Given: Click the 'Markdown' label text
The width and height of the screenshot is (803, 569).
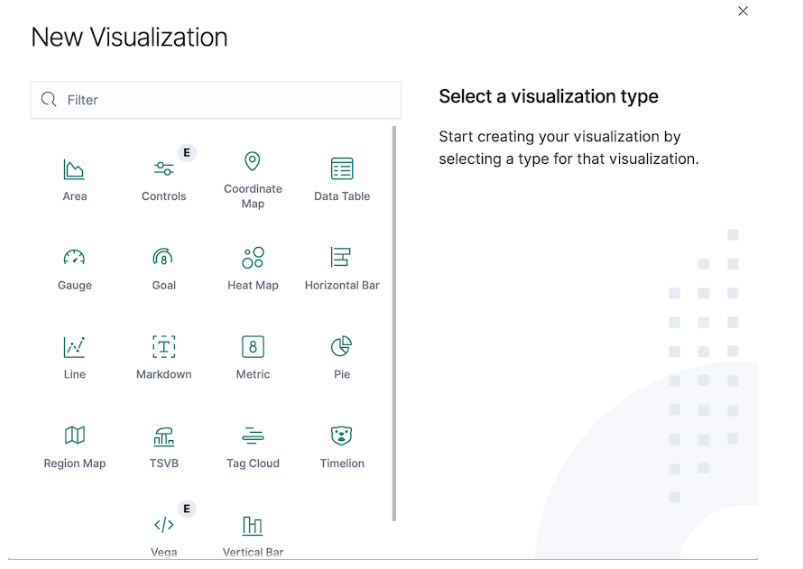Looking at the screenshot, I should [x=164, y=374].
